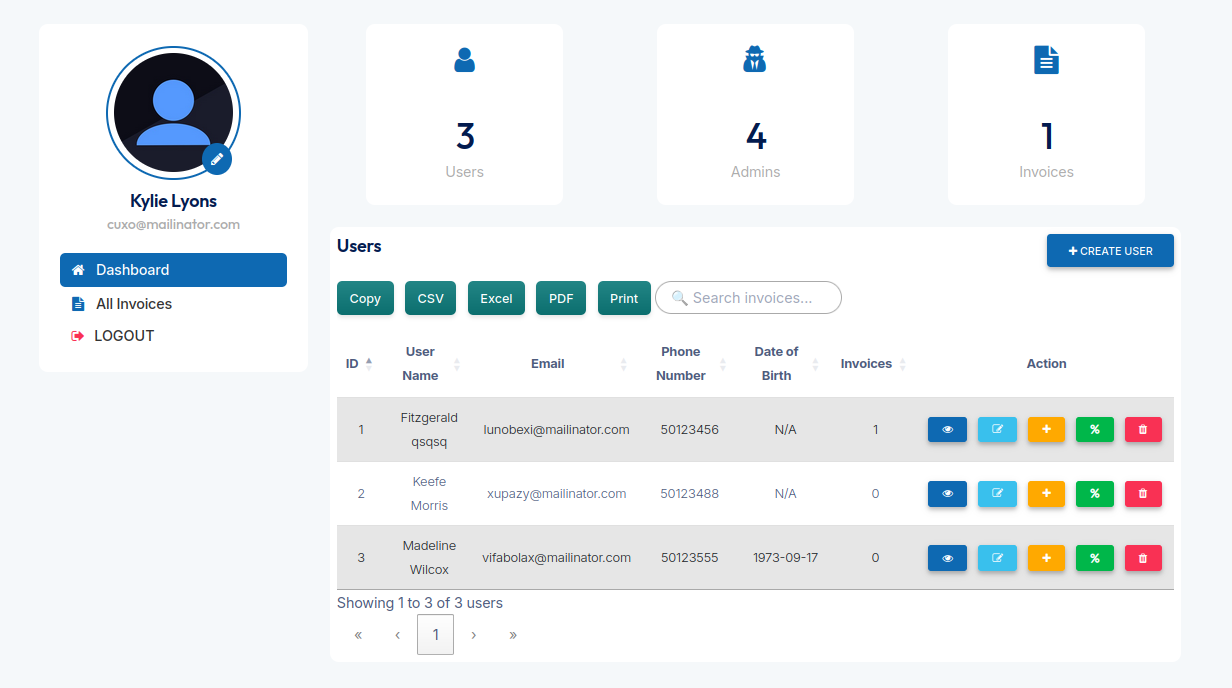Open the percent action for Fitzgerald qsqsq
Image resolution: width=1232 pixels, height=688 pixels.
click(x=1094, y=429)
